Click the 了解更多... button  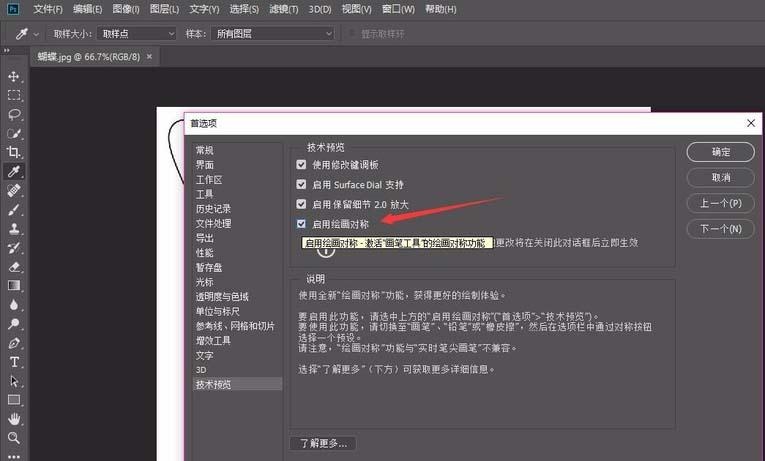pyautogui.click(x=322, y=443)
